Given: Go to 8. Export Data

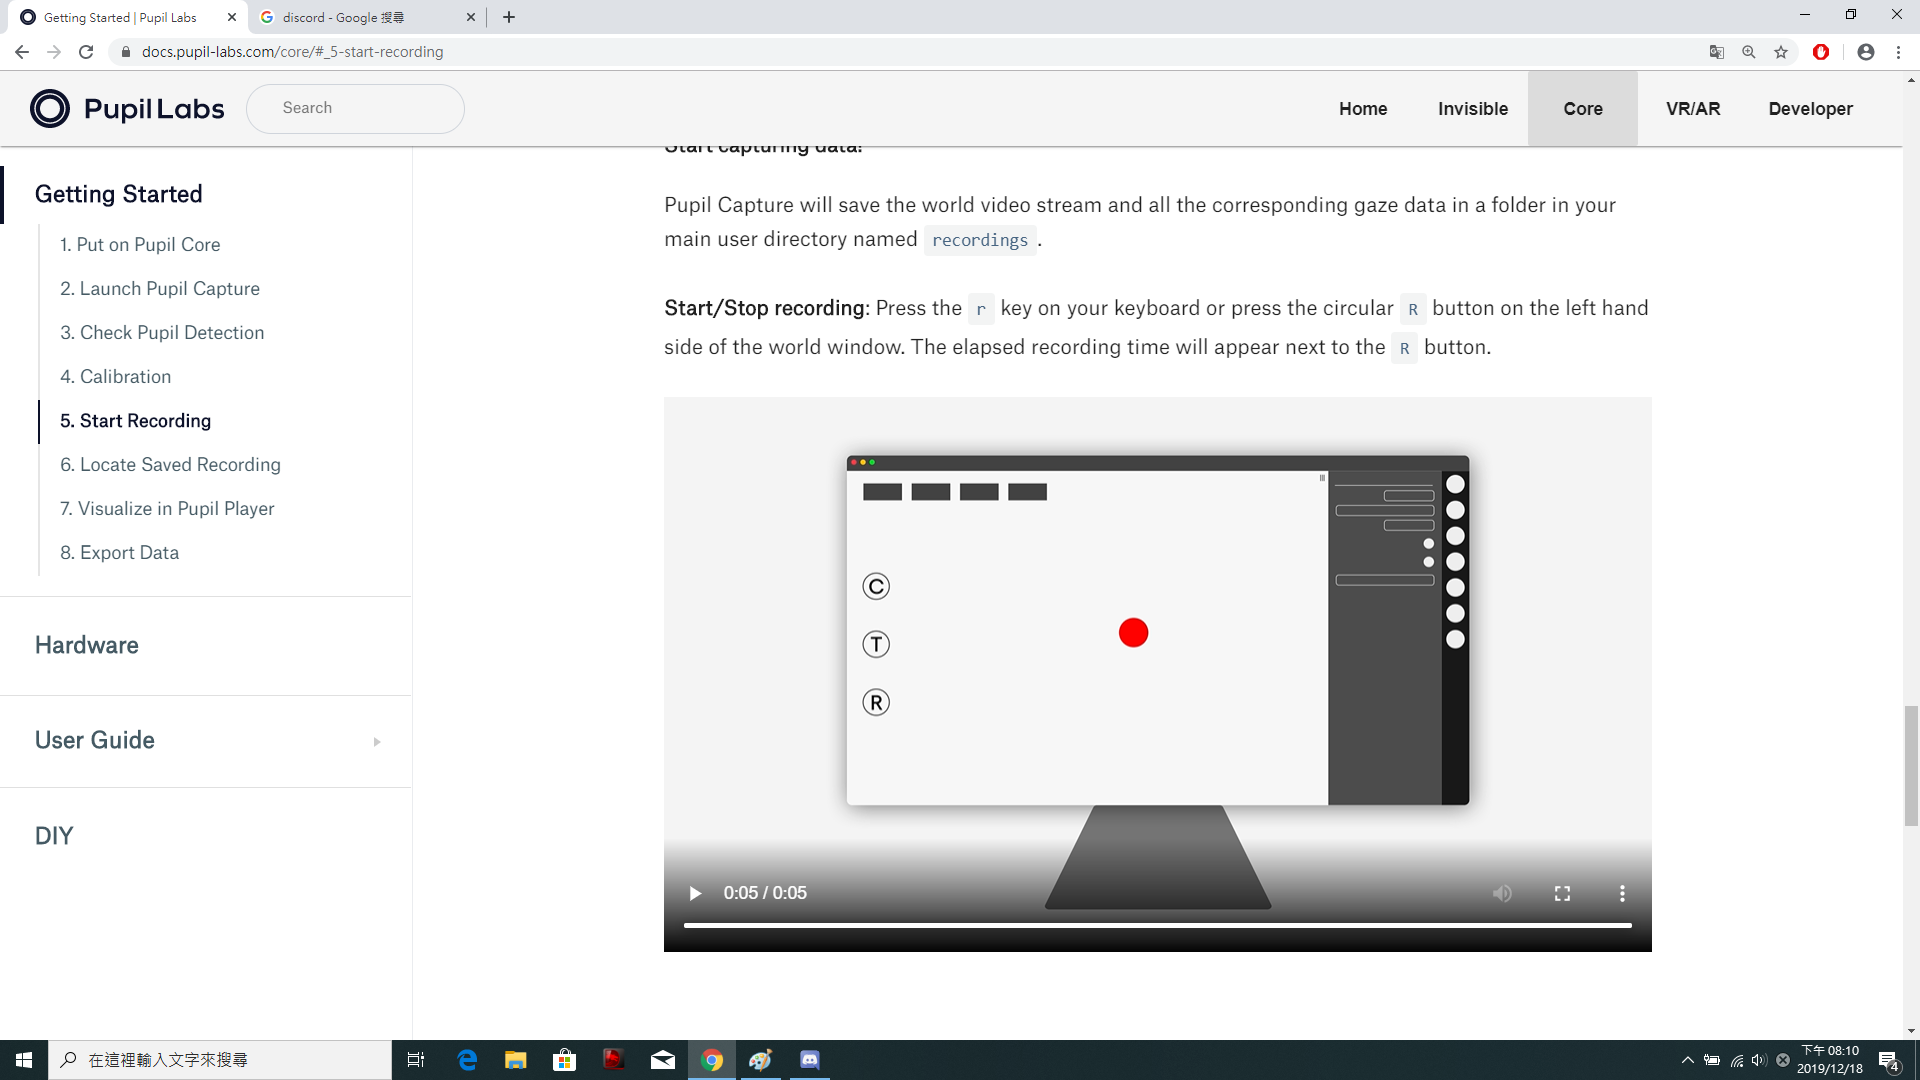Looking at the screenshot, I should [120, 553].
